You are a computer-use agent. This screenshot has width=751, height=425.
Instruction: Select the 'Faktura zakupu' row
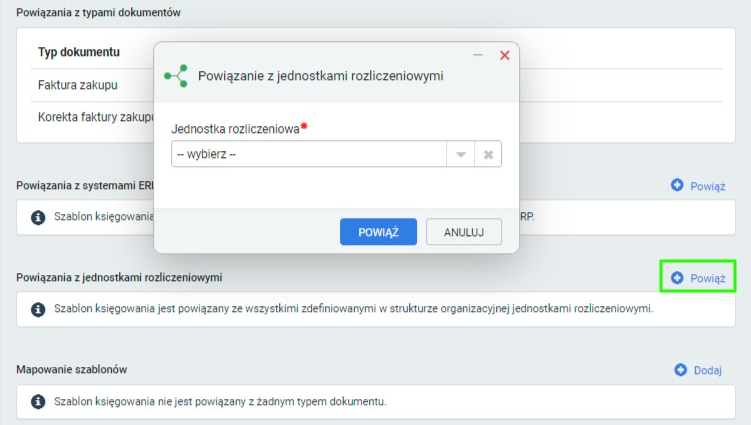pos(376,85)
